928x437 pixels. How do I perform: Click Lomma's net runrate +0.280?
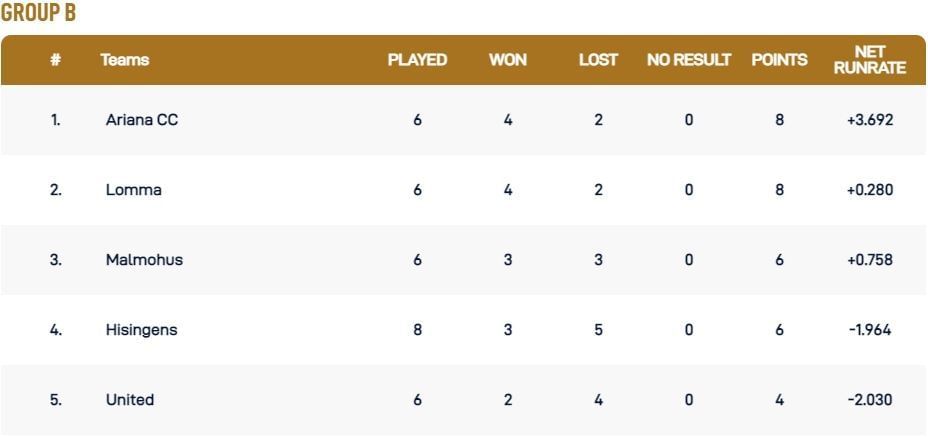click(869, 190)
